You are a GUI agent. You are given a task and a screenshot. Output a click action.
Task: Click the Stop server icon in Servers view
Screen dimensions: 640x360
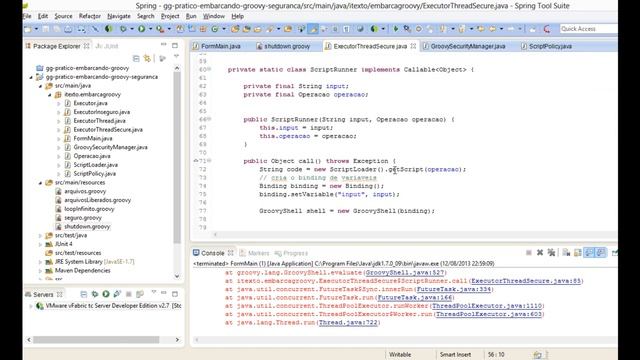pyautogui.click(x=129, y=294)
